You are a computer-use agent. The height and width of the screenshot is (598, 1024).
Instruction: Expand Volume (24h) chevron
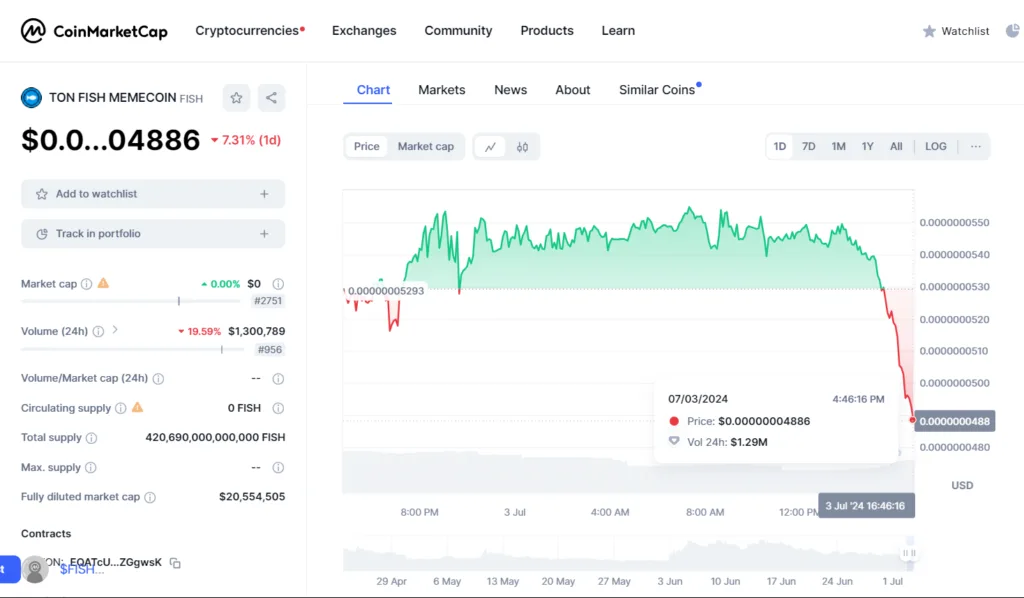(115, 330)
